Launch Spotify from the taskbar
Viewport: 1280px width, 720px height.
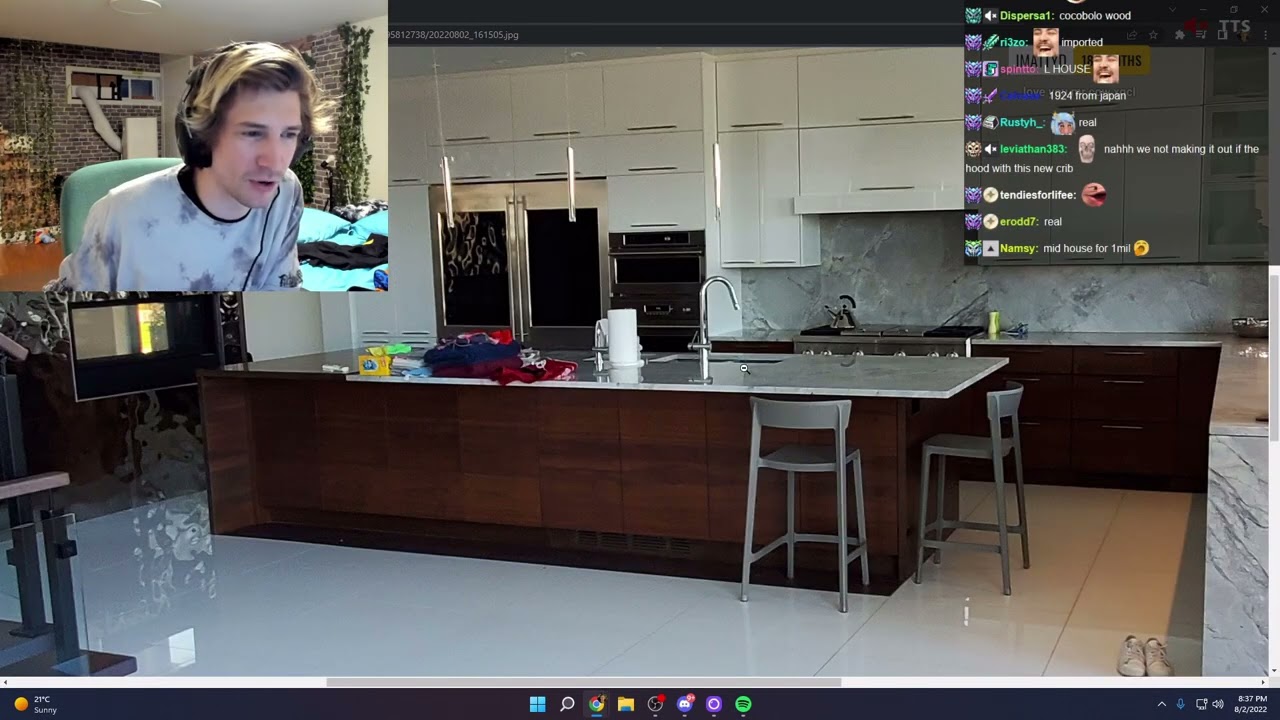(743, 704)
